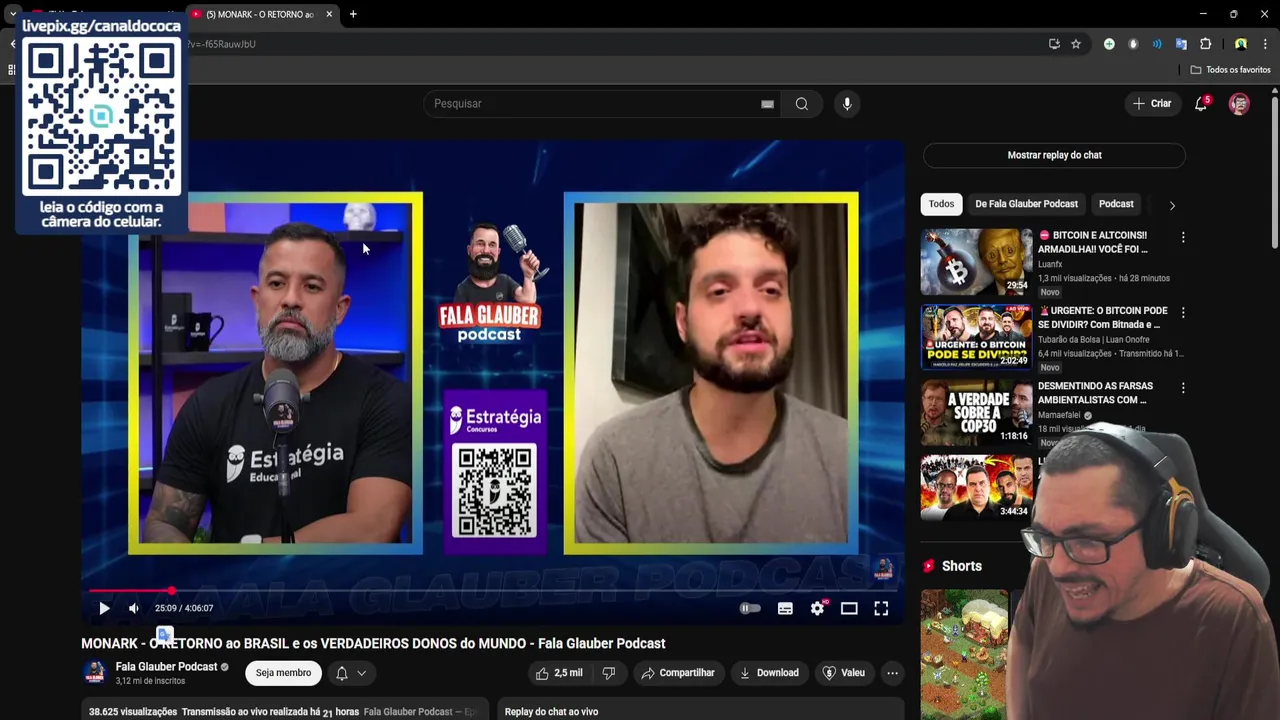Mute the video volume speaker icon
This screenshot has width=1280, height=720.
tap(134, 608)
